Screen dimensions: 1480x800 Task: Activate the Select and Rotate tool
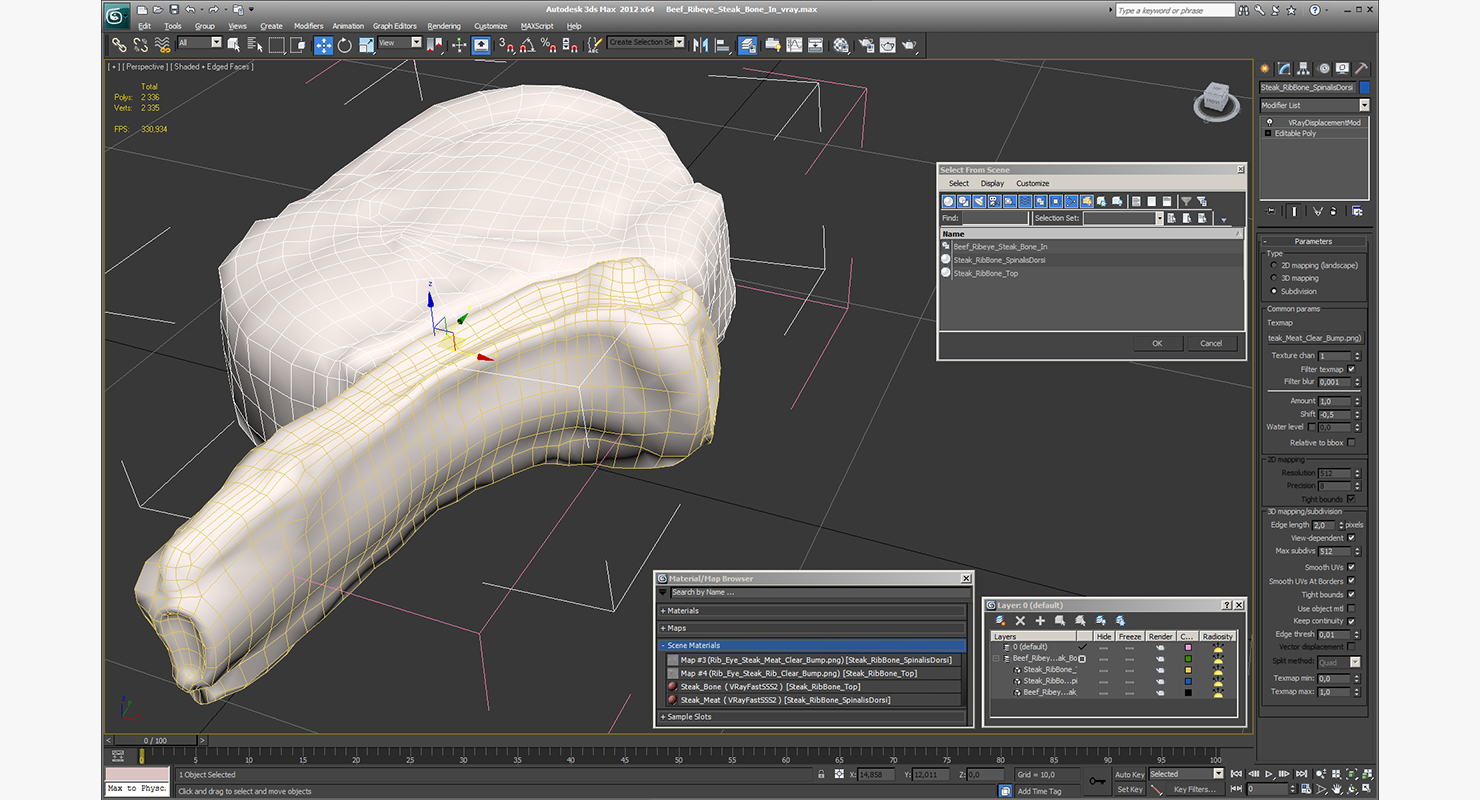click(345, 45)
